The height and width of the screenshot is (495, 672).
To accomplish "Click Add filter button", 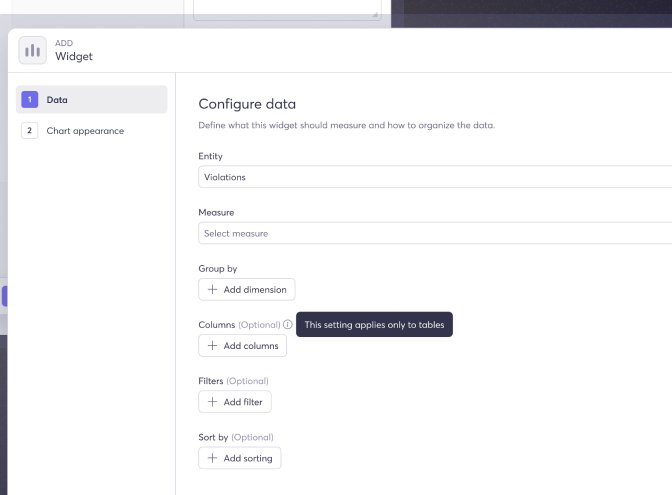I will coord(235,402).
